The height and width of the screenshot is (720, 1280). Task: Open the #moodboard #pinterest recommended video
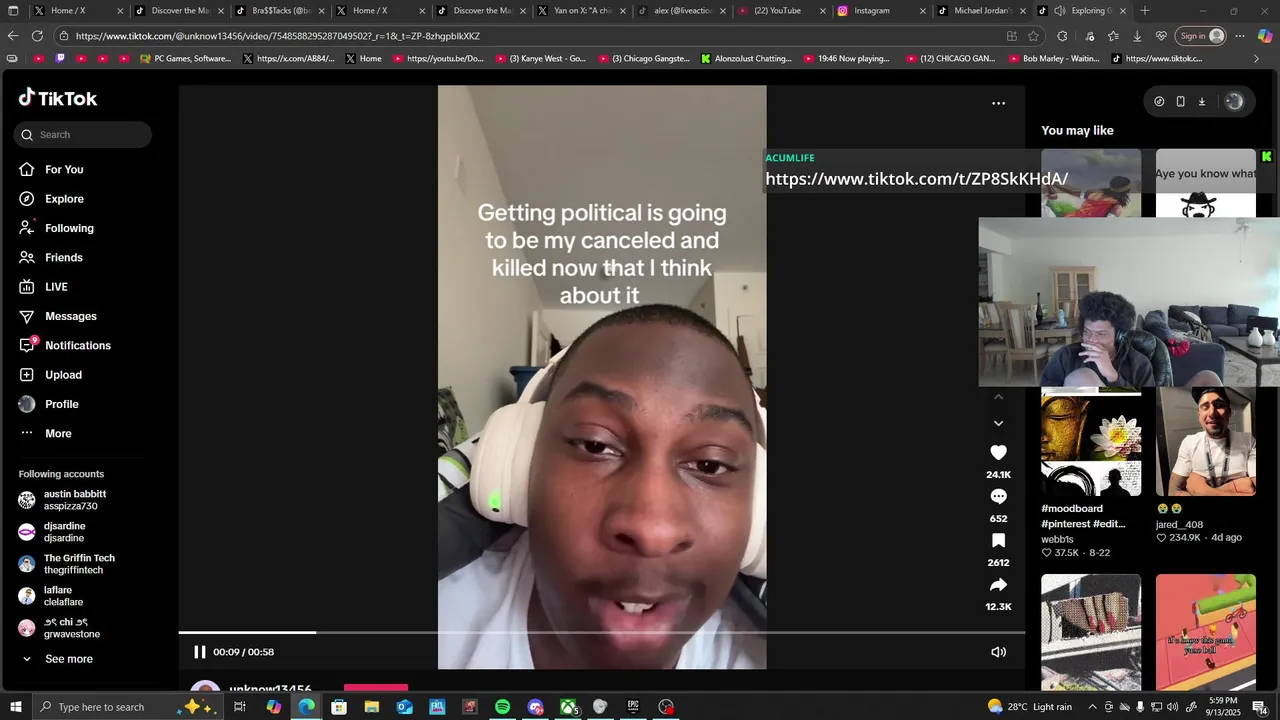click(x=1091, y=441)
